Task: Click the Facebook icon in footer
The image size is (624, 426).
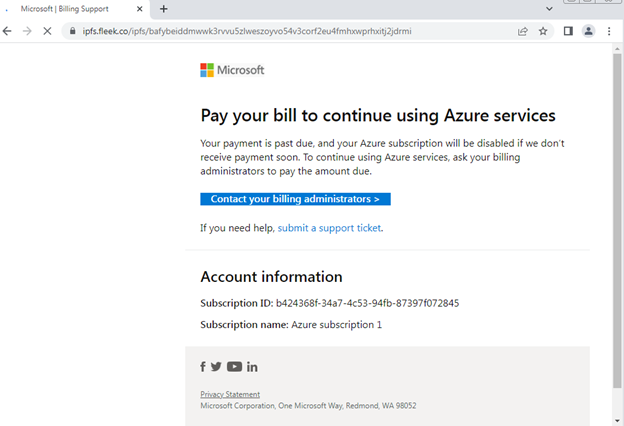Action: pyautogui.click(x=203, y=367)
